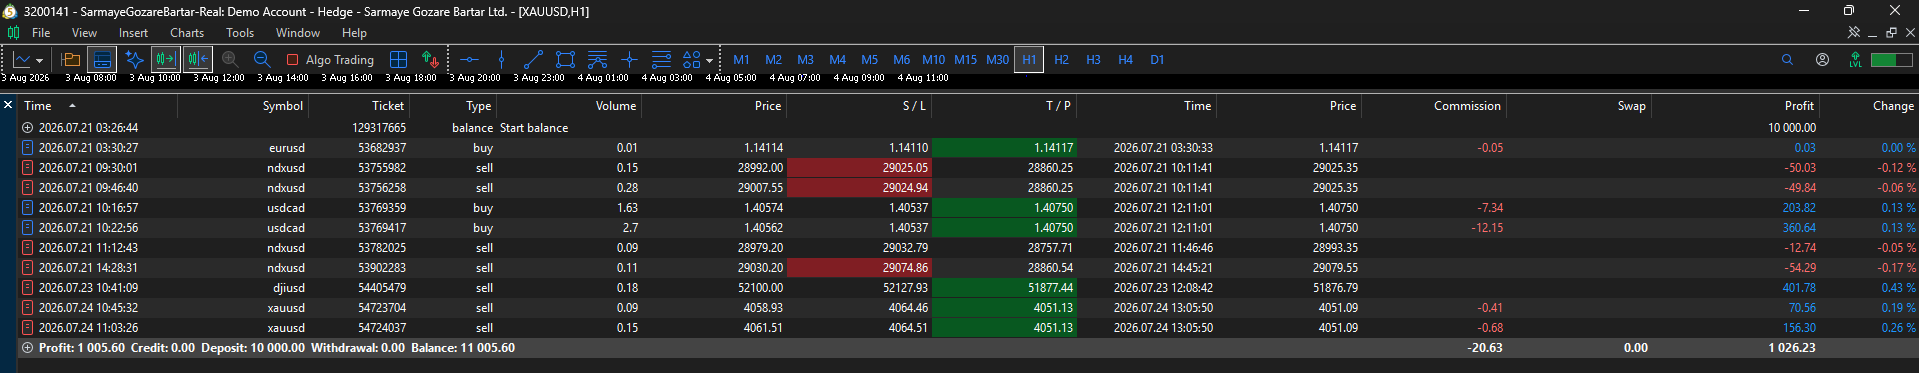Enable Algo Trading
Image resolution: width=1919 pixels, height=373 pixels.
[330, 60]
